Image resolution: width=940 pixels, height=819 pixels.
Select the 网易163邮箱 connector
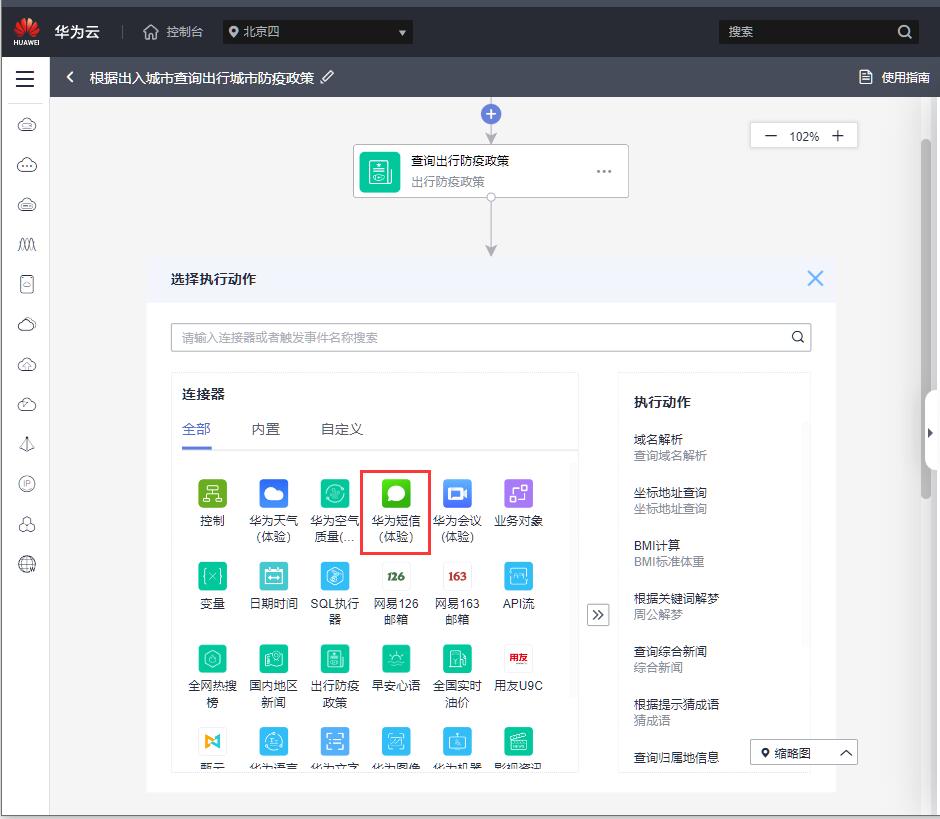(457, 594)
